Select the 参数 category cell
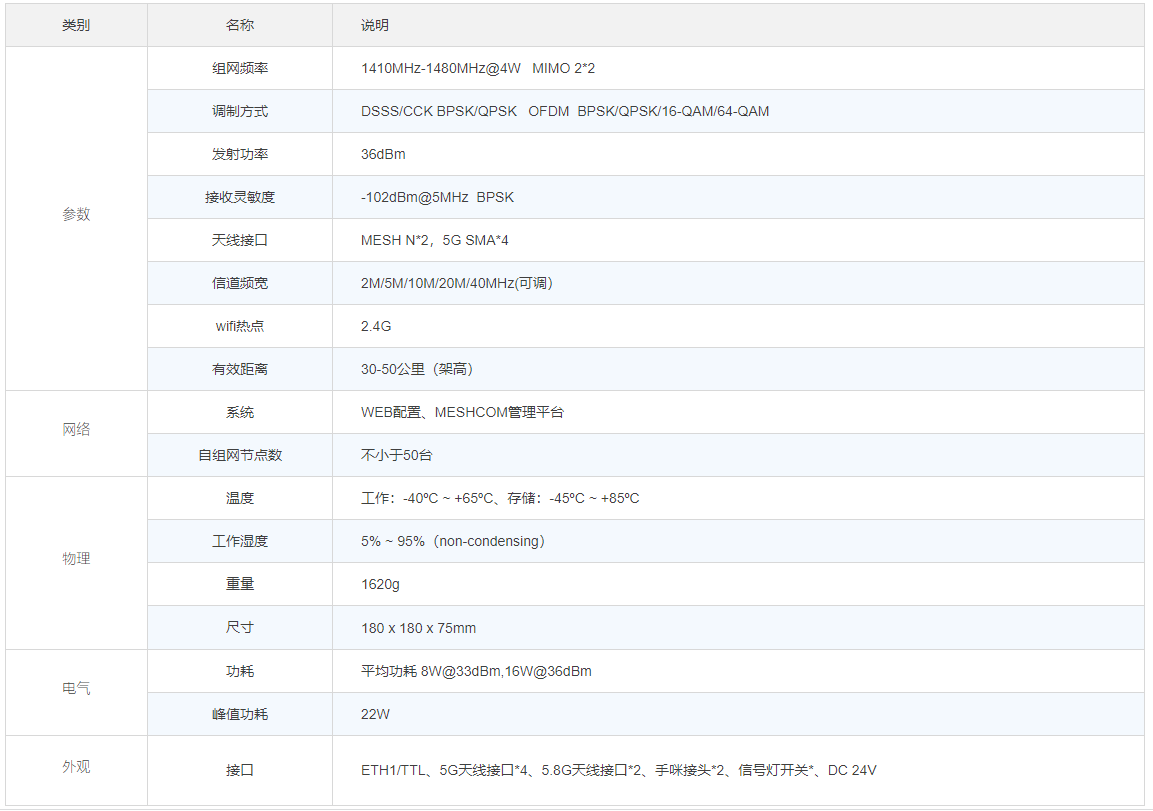Screen dimensions: 1153x811 [x=76, y=214]
